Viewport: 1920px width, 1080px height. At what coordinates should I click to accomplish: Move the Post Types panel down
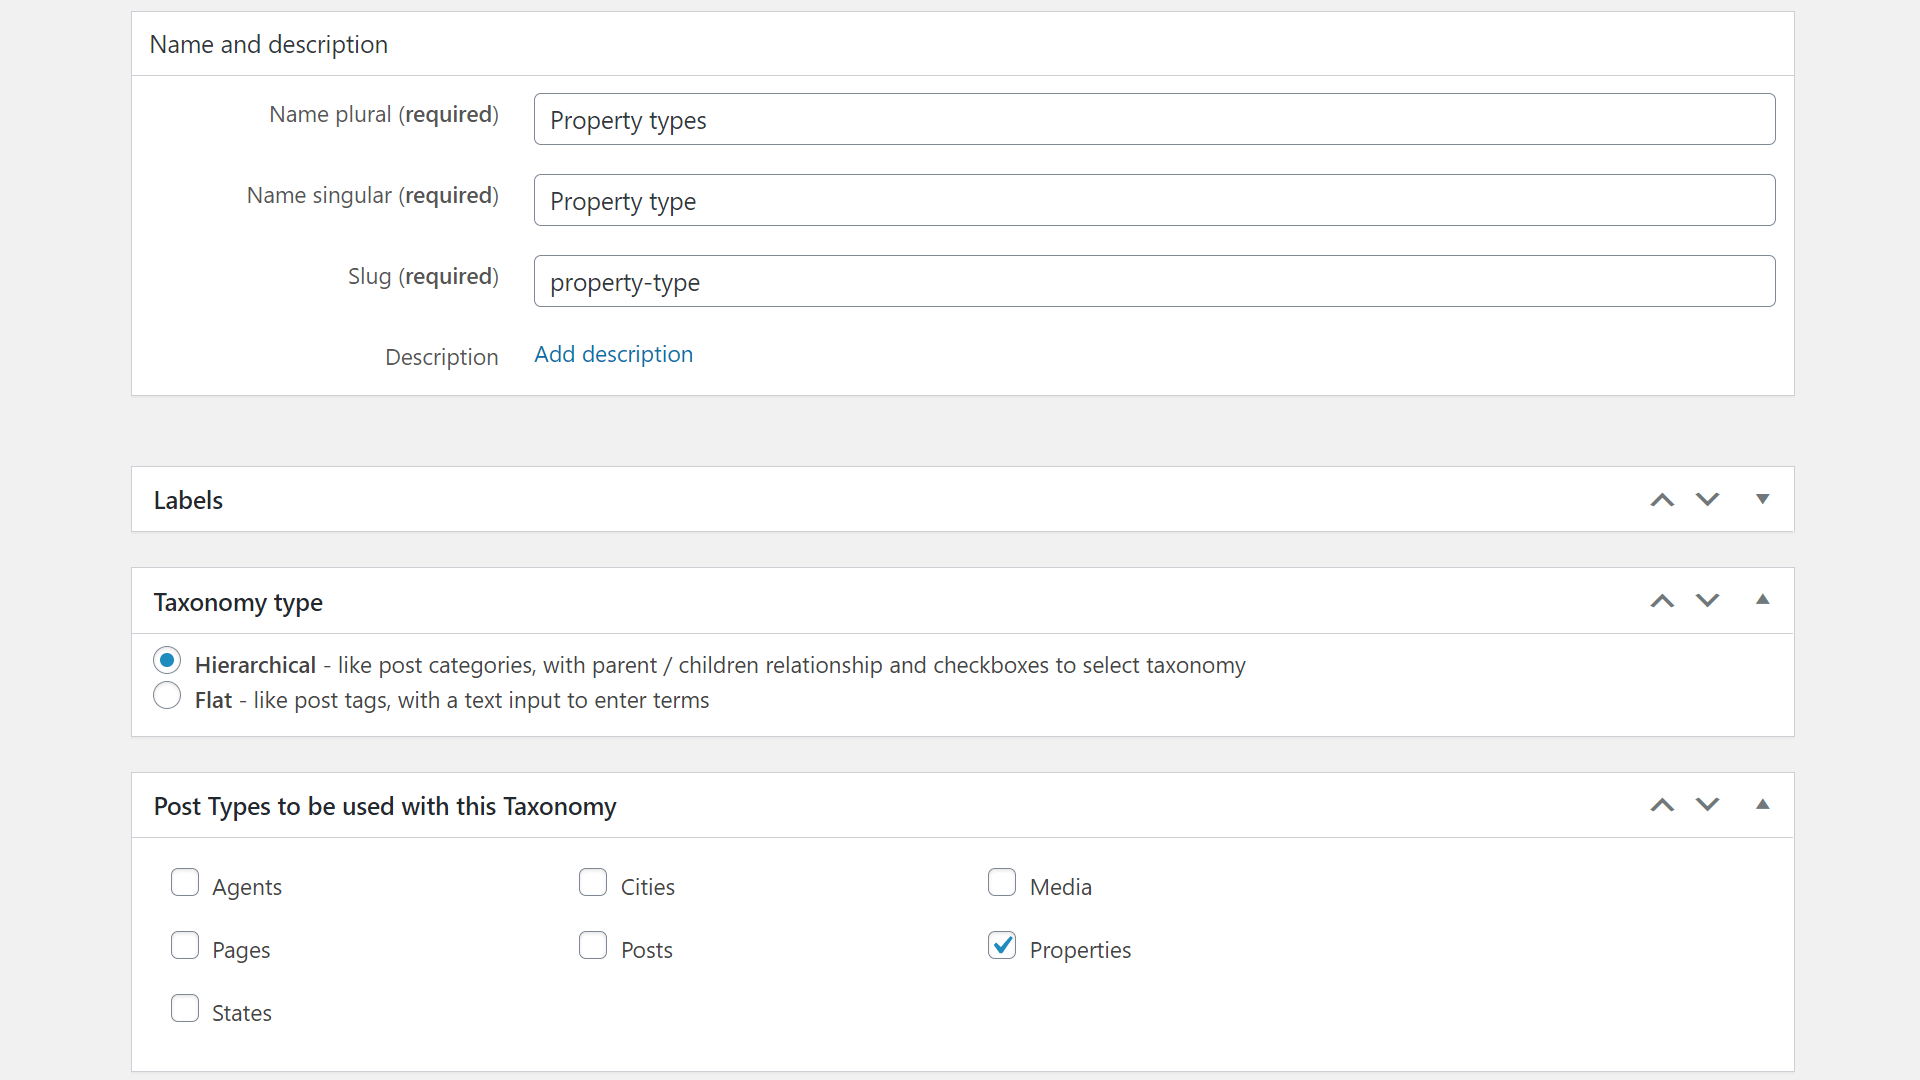1708,805
